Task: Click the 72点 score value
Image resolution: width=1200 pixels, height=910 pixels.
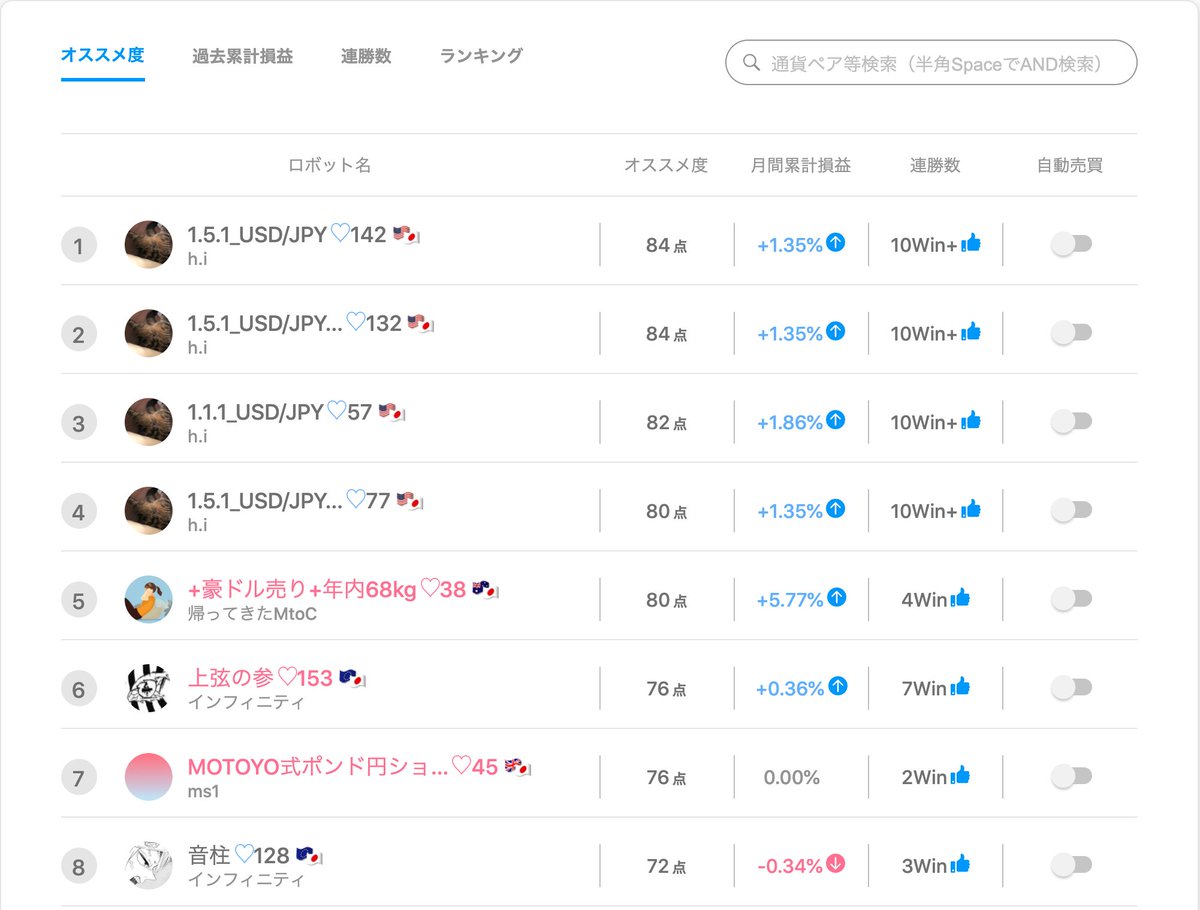Action: [x=666, y=866]
